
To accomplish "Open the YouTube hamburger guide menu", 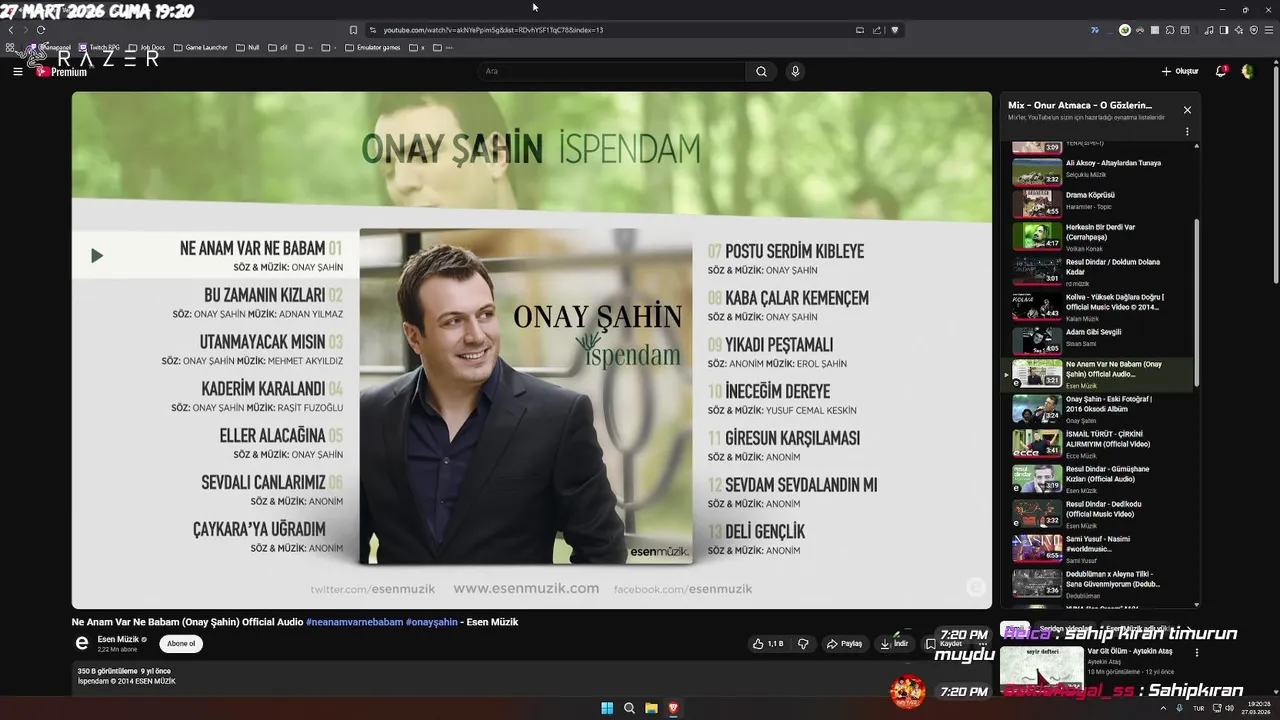I will [x=17, y=71].
